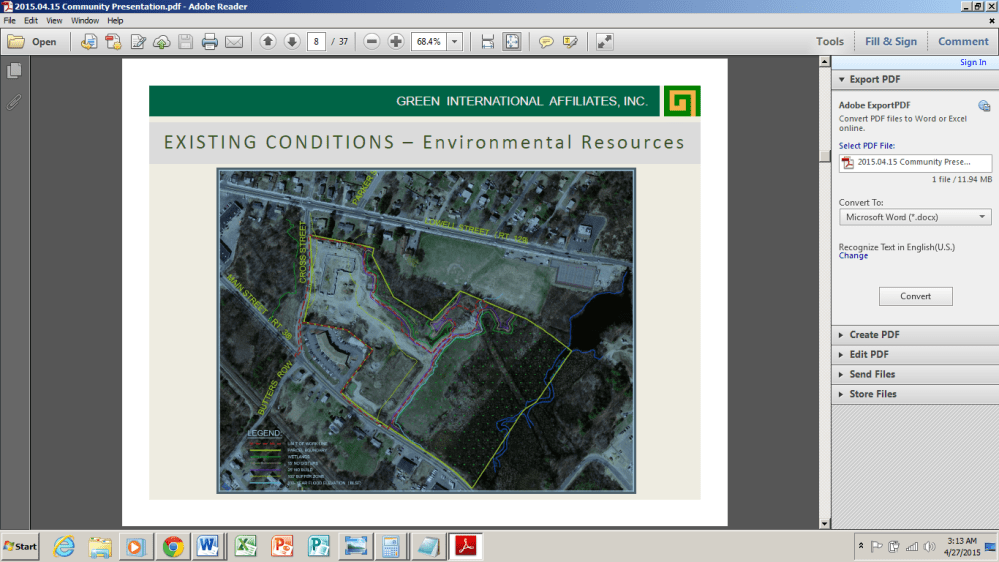Zoom in with the plus button

(396, 42)
